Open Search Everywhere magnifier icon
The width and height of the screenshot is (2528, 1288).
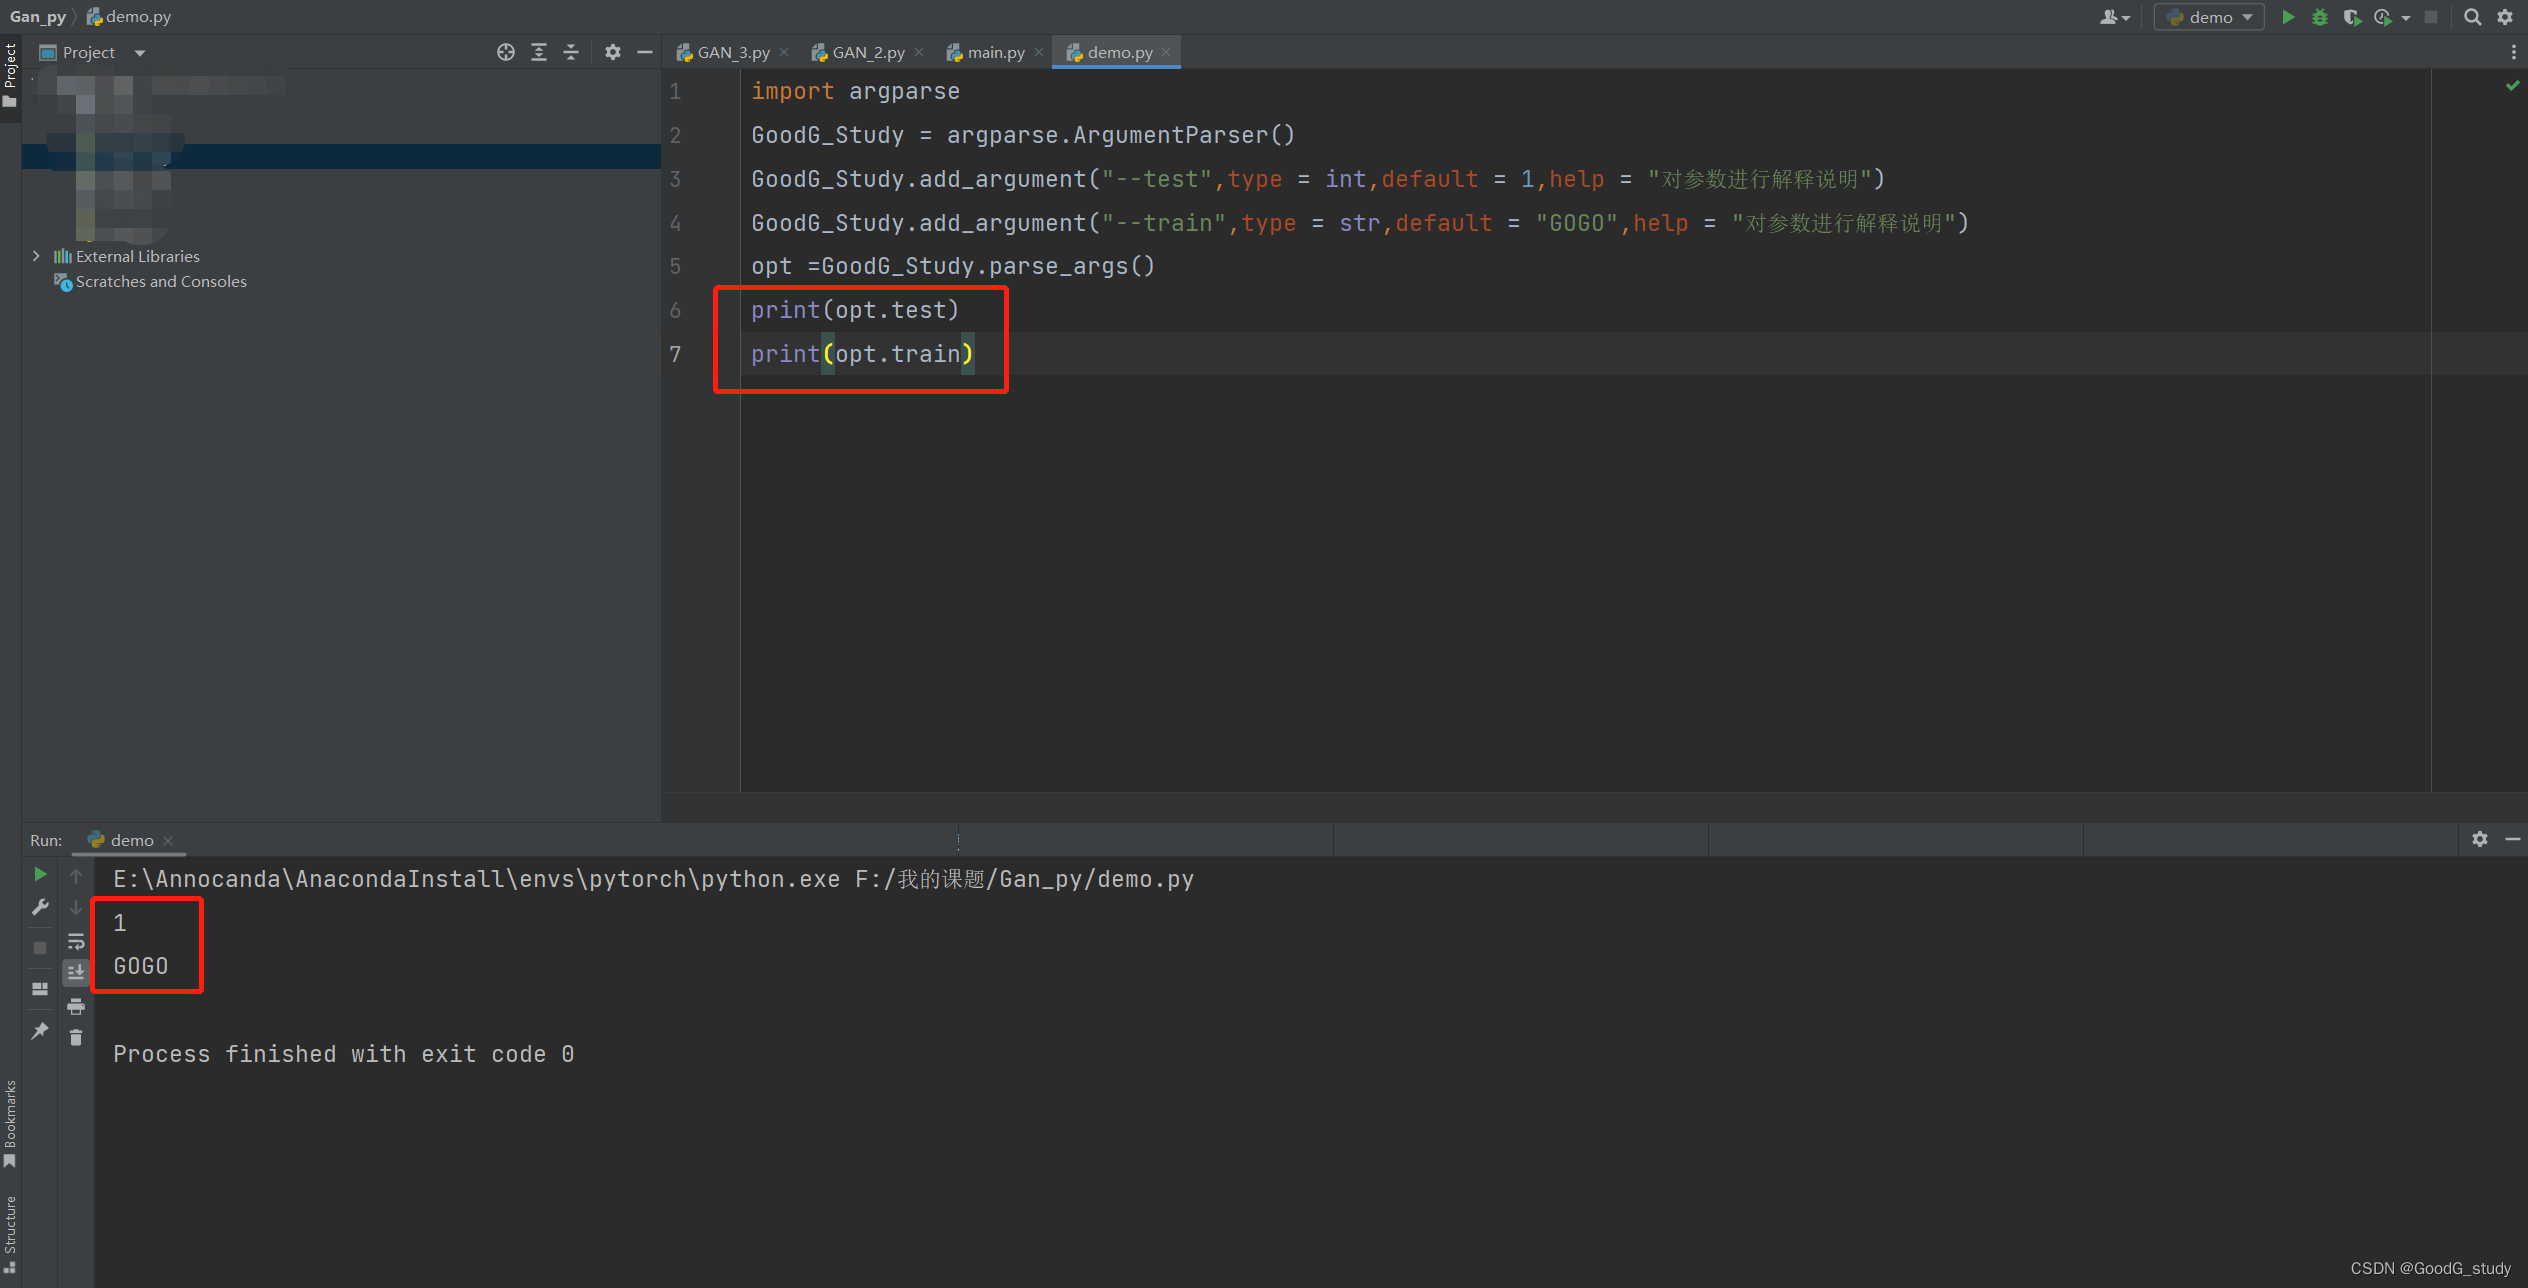click(2472, 17)
